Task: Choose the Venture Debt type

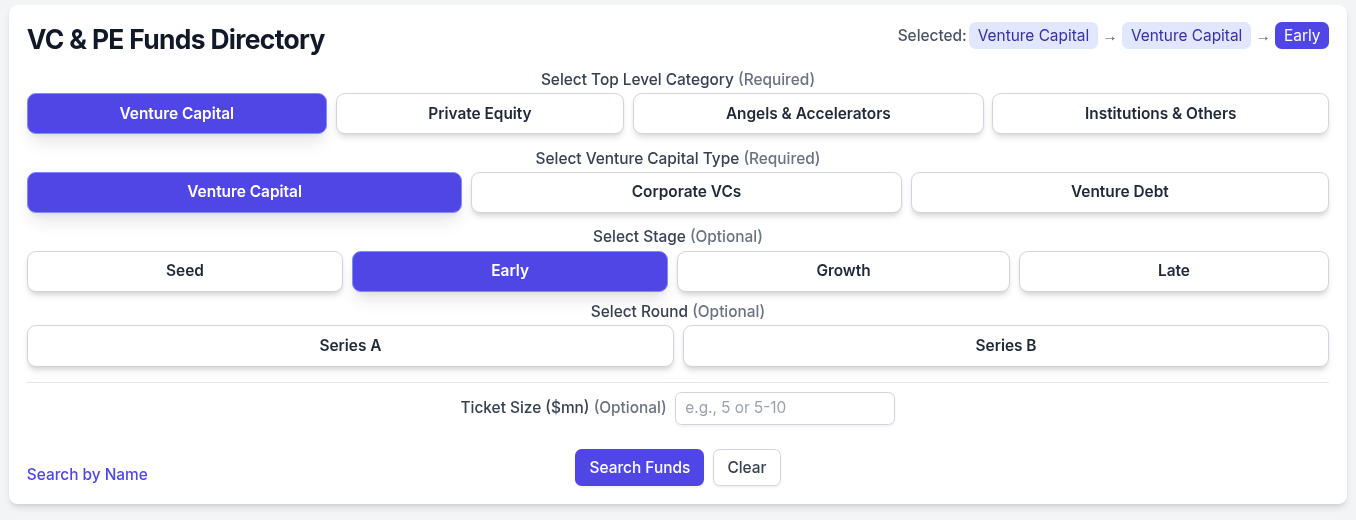Action: click(1119, 192)
